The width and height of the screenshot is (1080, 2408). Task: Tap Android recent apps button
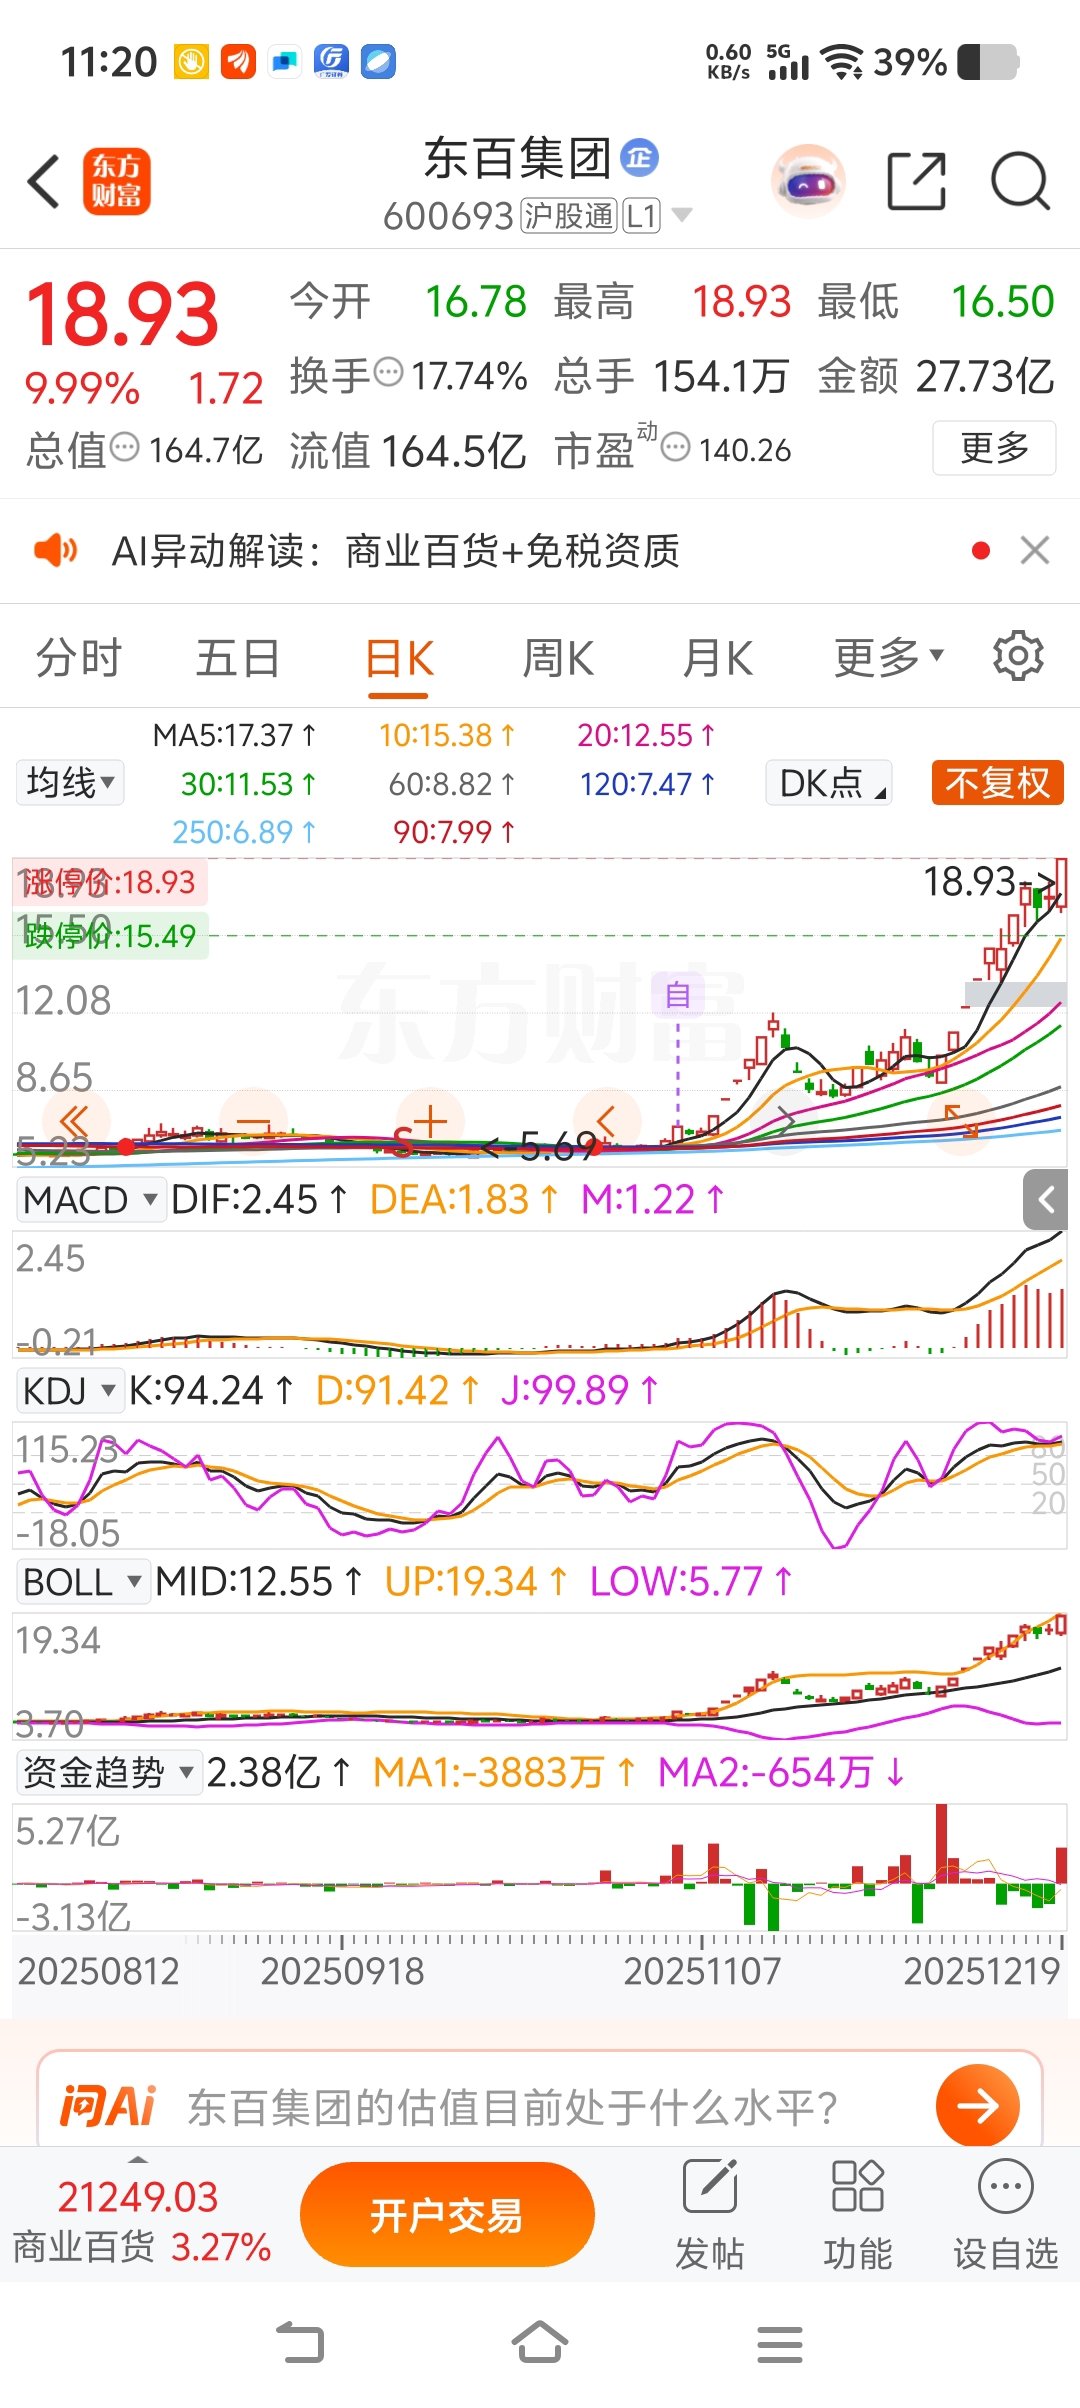click(780, 2344)
